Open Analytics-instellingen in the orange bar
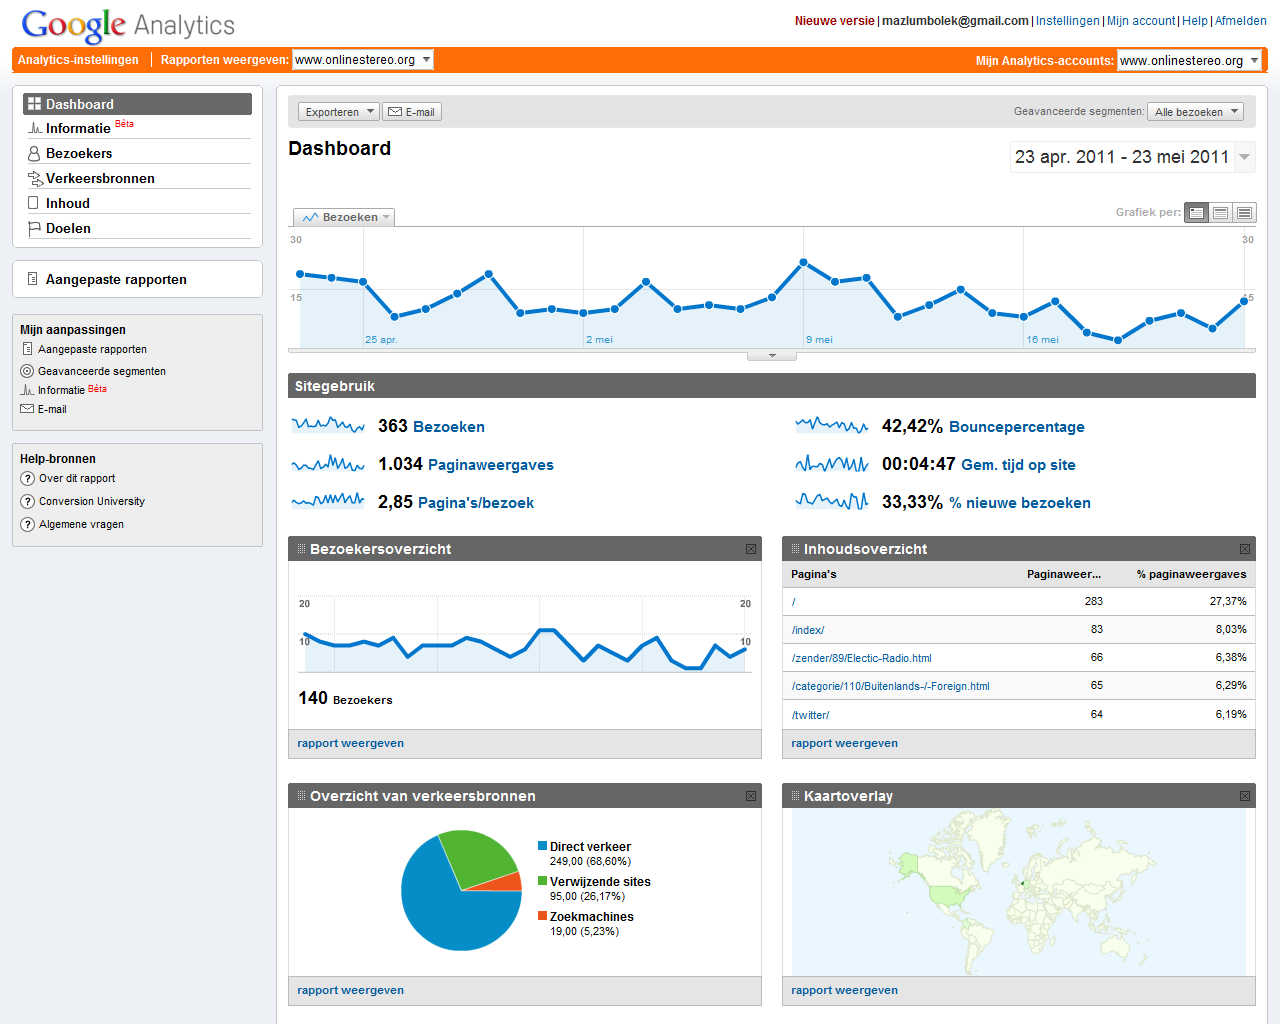This screenshot has height=1024, width=1280. 78,60
